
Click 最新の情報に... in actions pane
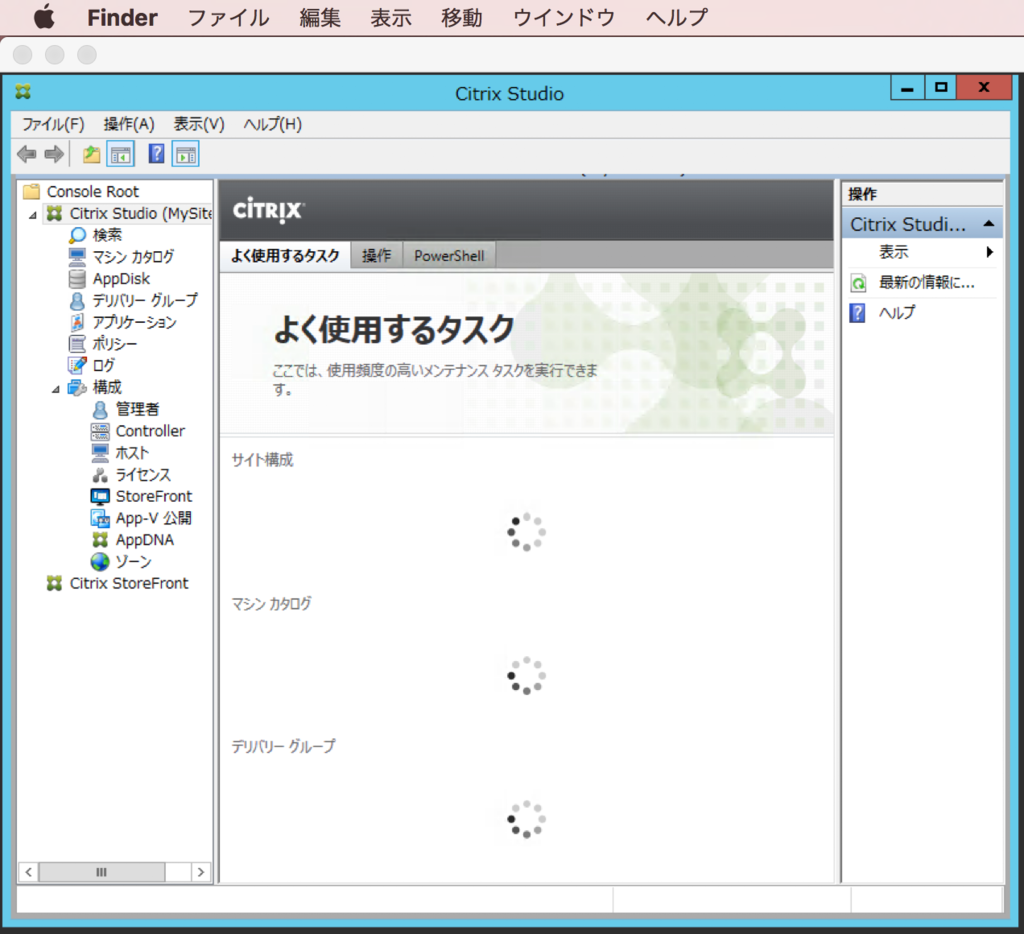coord(926,283)
